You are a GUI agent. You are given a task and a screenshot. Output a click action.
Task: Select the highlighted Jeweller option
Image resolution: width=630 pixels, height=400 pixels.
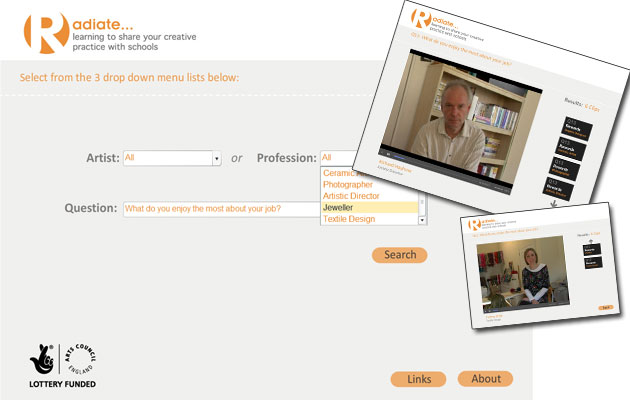pyautogui.click(x=370, y=207)
